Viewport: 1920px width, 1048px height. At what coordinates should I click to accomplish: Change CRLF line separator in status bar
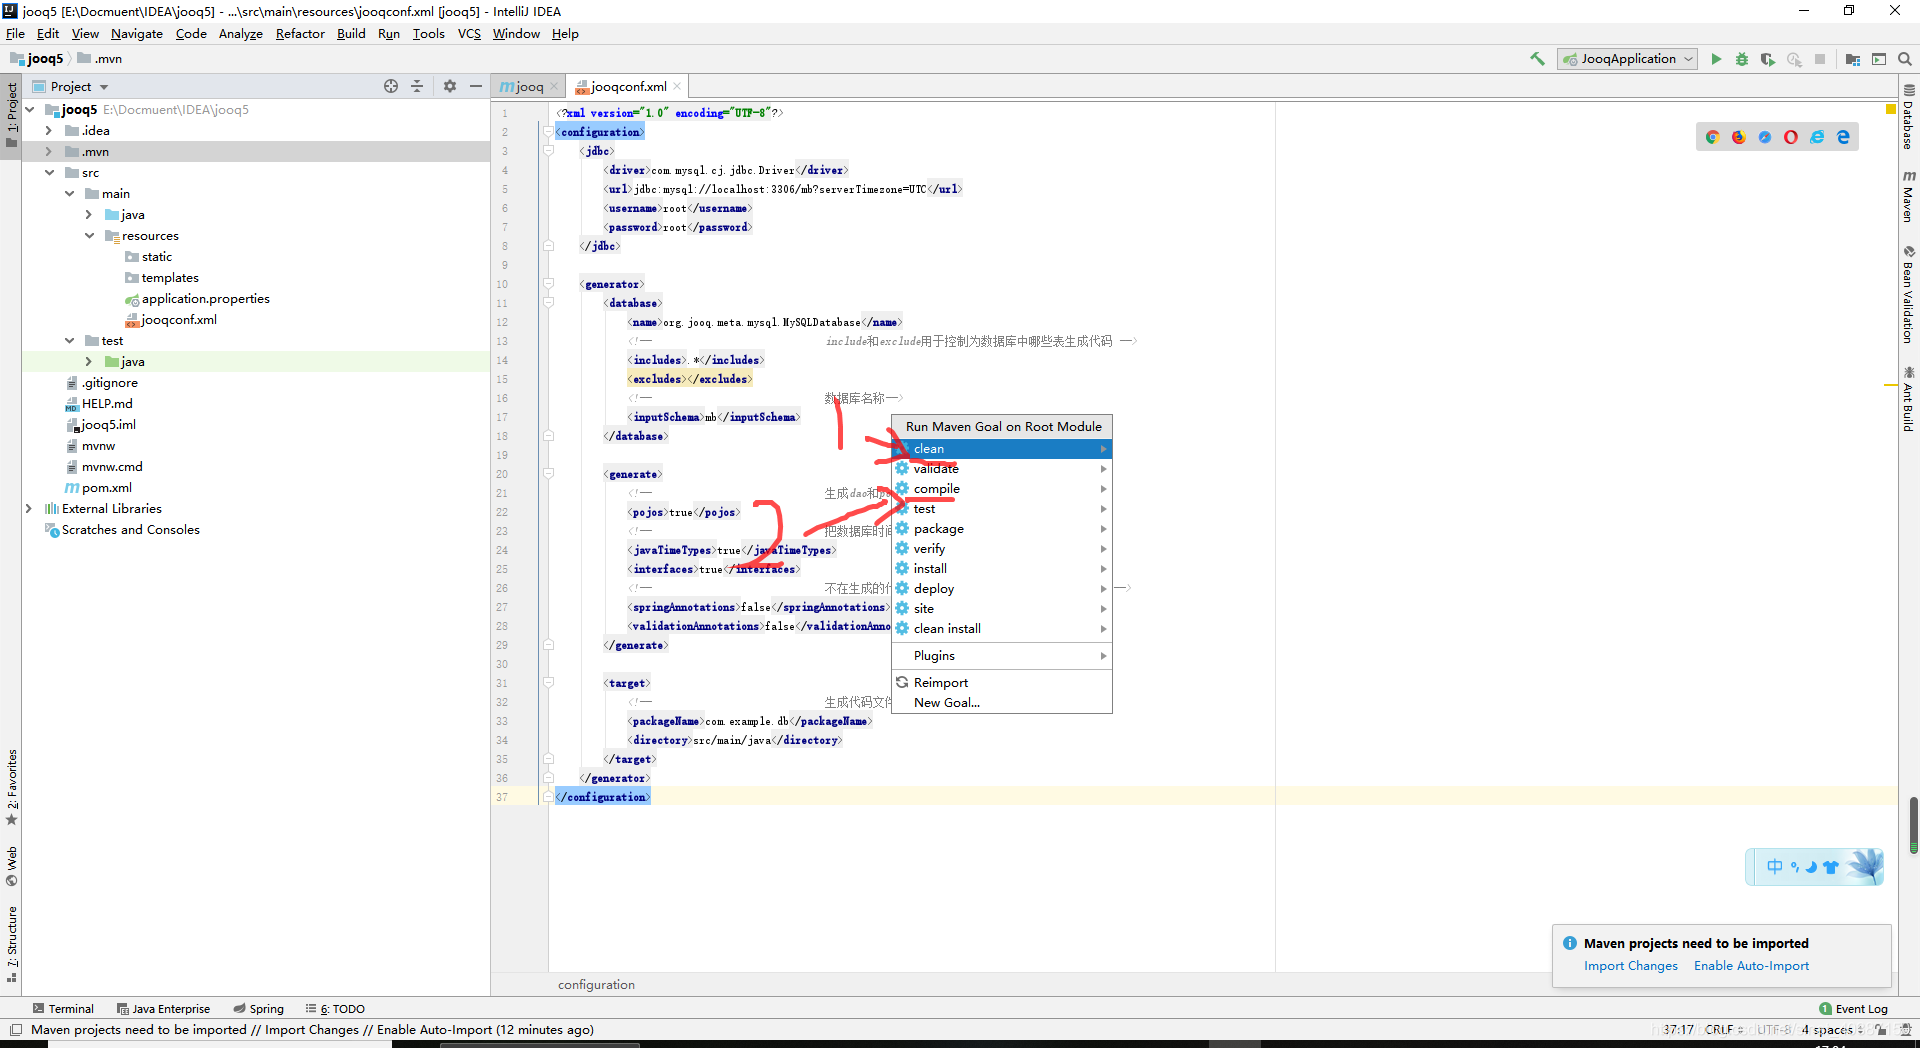tap(1724, 1029)
